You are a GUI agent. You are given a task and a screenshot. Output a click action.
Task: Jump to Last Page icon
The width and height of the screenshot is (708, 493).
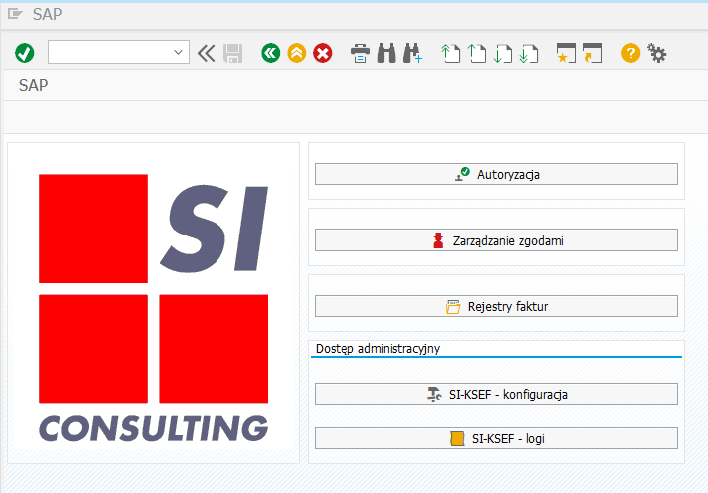click(x=529, y=53)
